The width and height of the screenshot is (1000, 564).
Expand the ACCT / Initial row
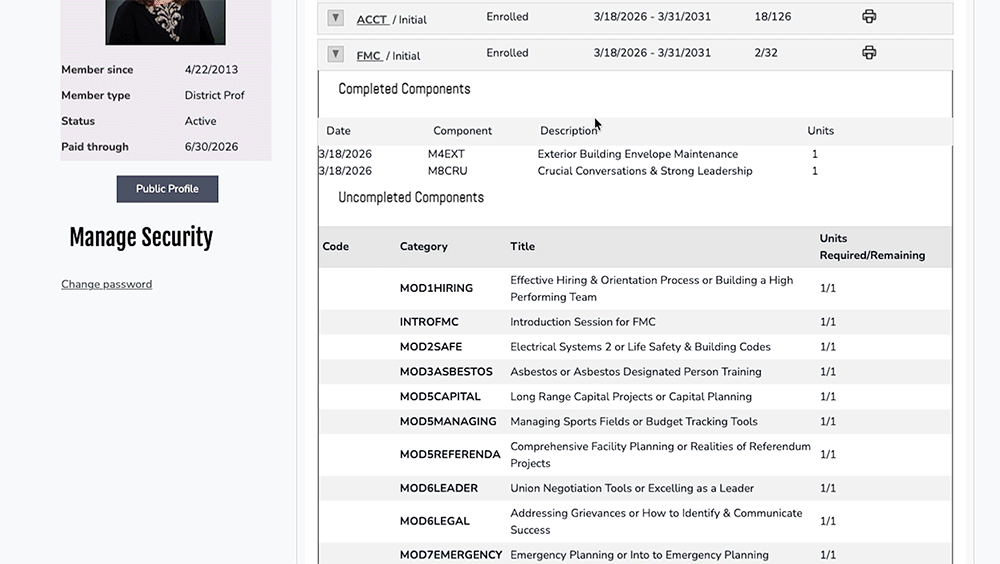[x=335, y=18]
